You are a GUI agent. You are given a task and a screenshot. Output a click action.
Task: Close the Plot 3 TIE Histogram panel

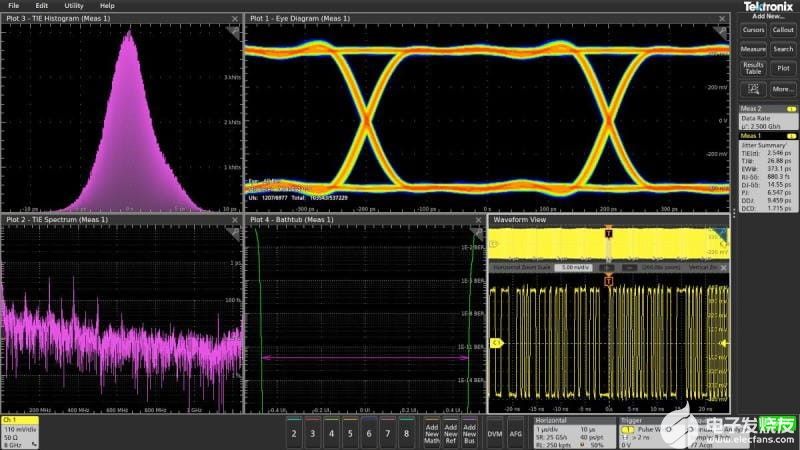tap(235, 19)
